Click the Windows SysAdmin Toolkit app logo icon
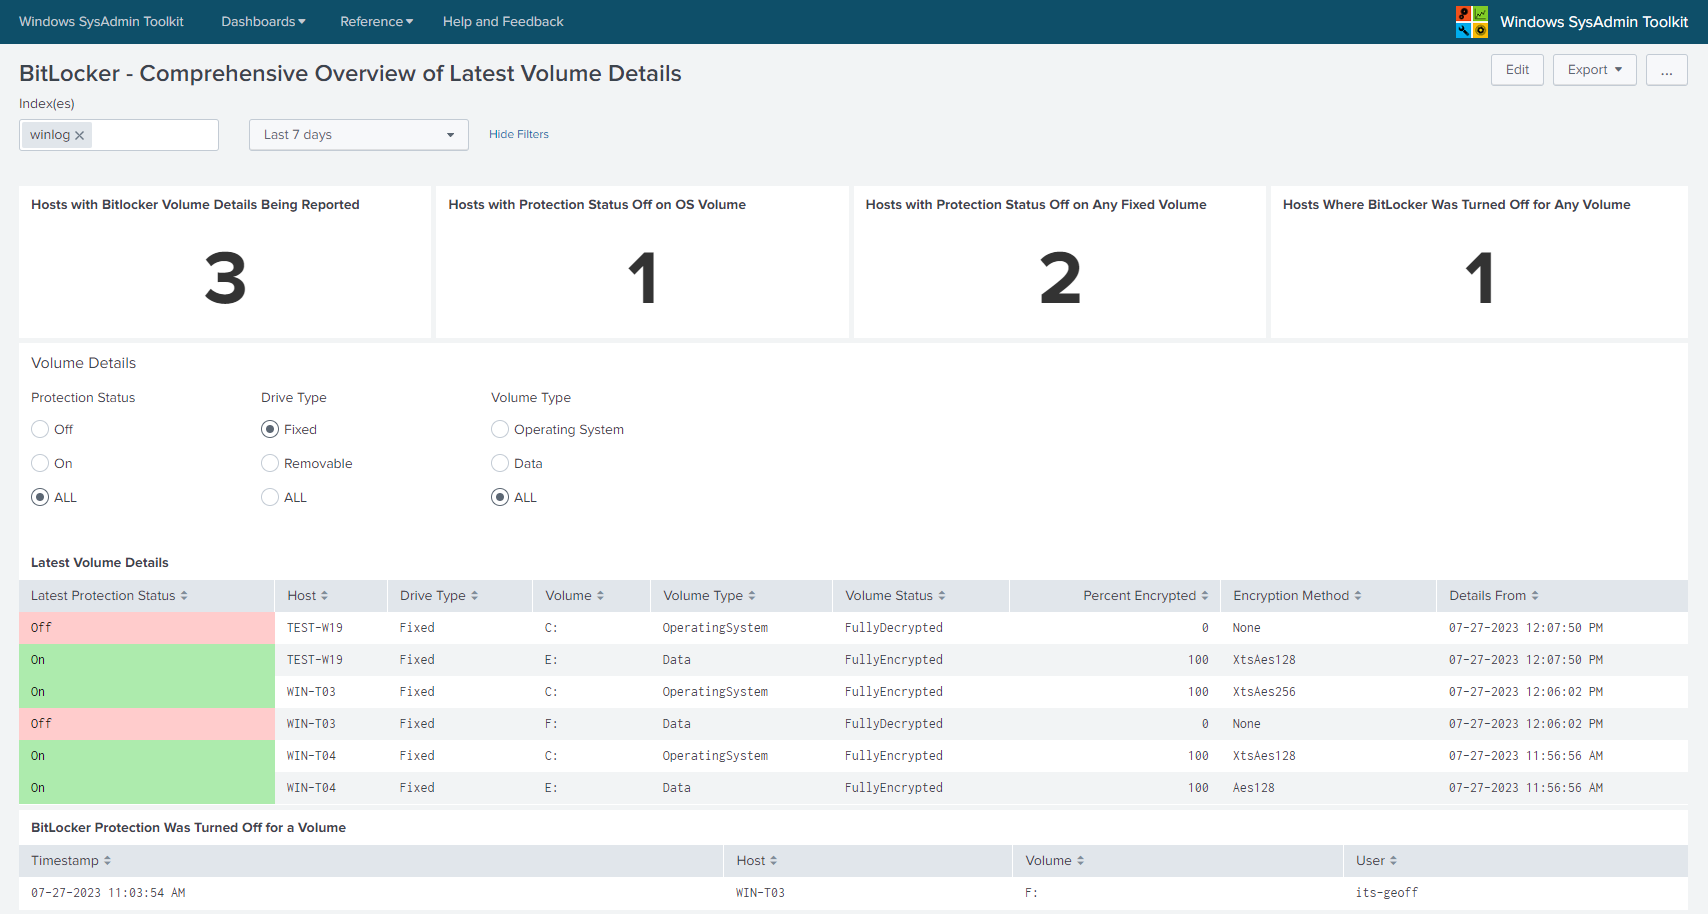 (1471, 22)
